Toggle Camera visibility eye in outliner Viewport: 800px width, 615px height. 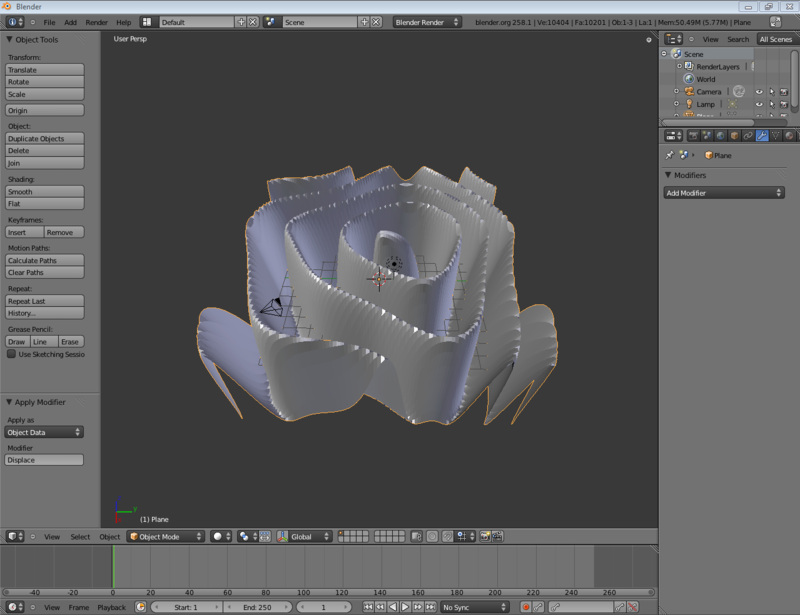759,92
